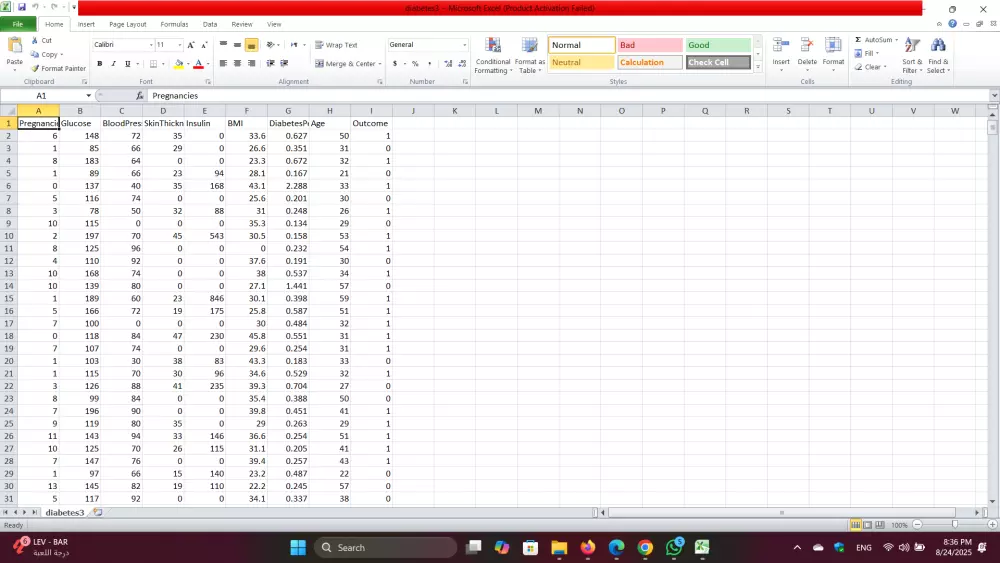Switch to the Page Layout tab

[128, 24]
